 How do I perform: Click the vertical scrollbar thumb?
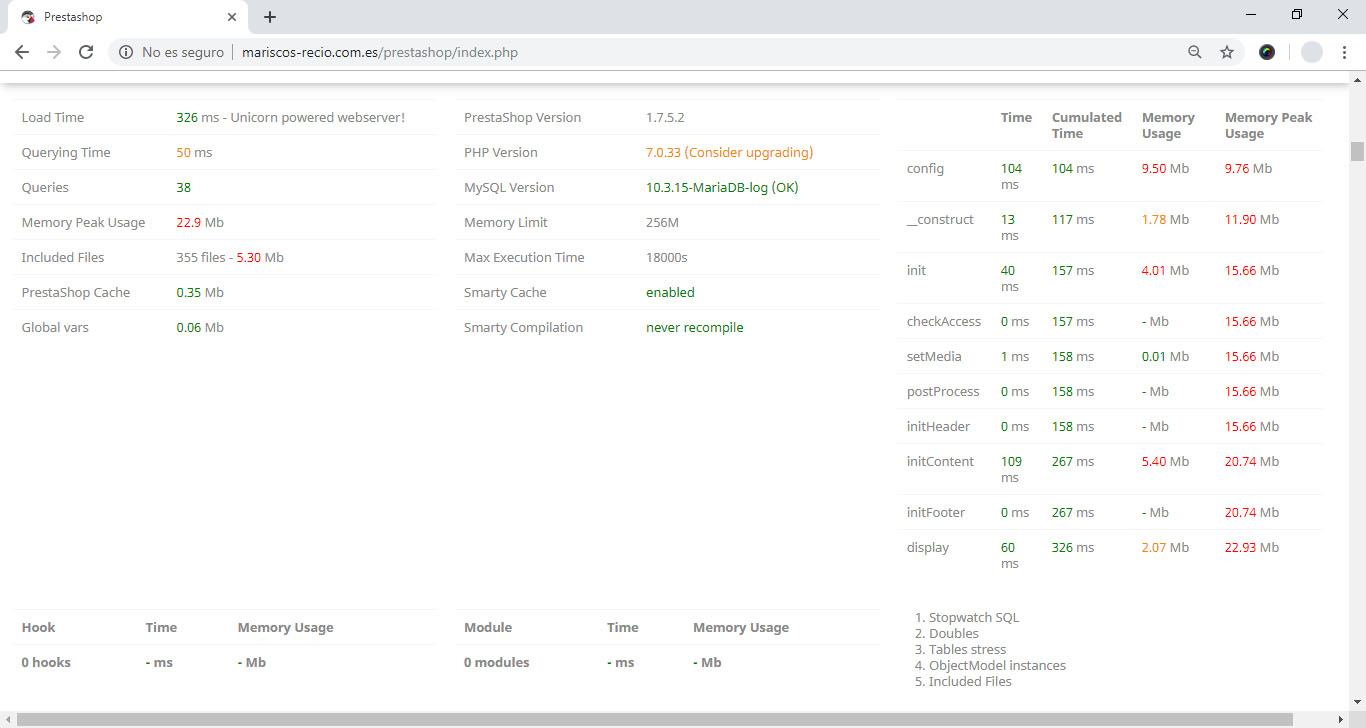tap(1357, 151)
